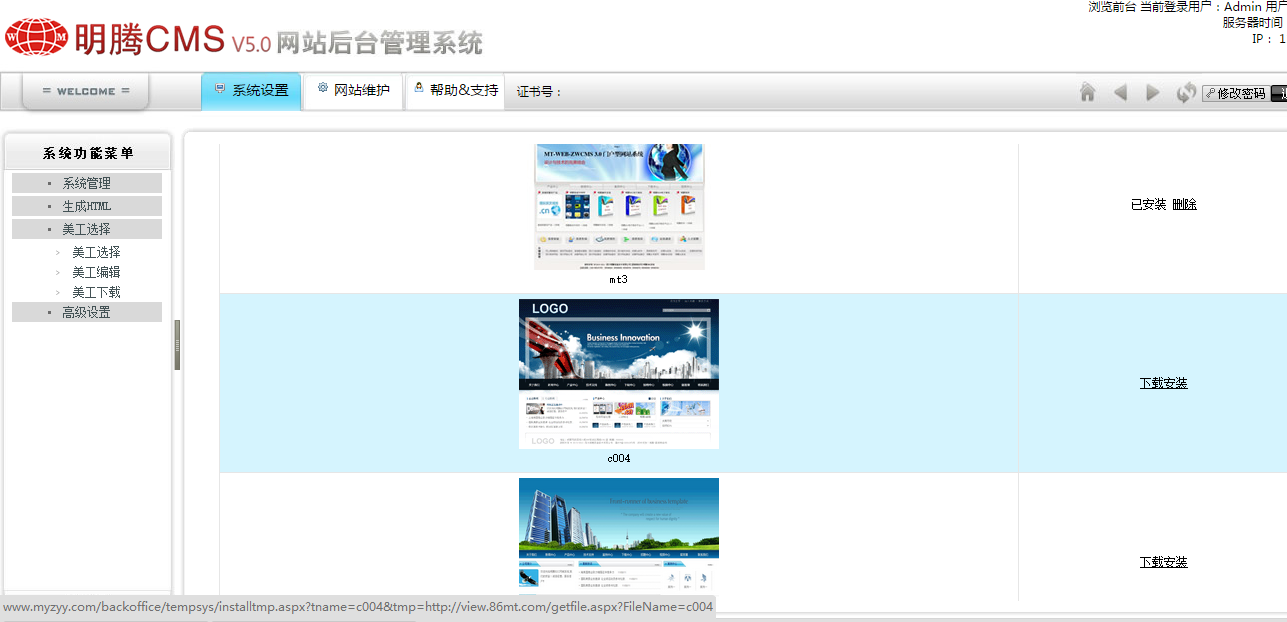
Task: Click the 删除 link for mt3
Action: (1184, 204)
